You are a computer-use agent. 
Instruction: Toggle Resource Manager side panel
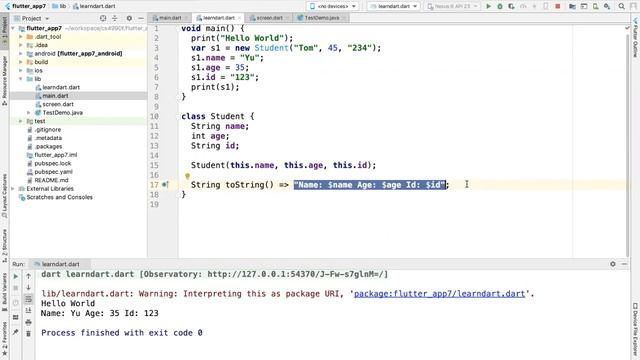[4, 81]
